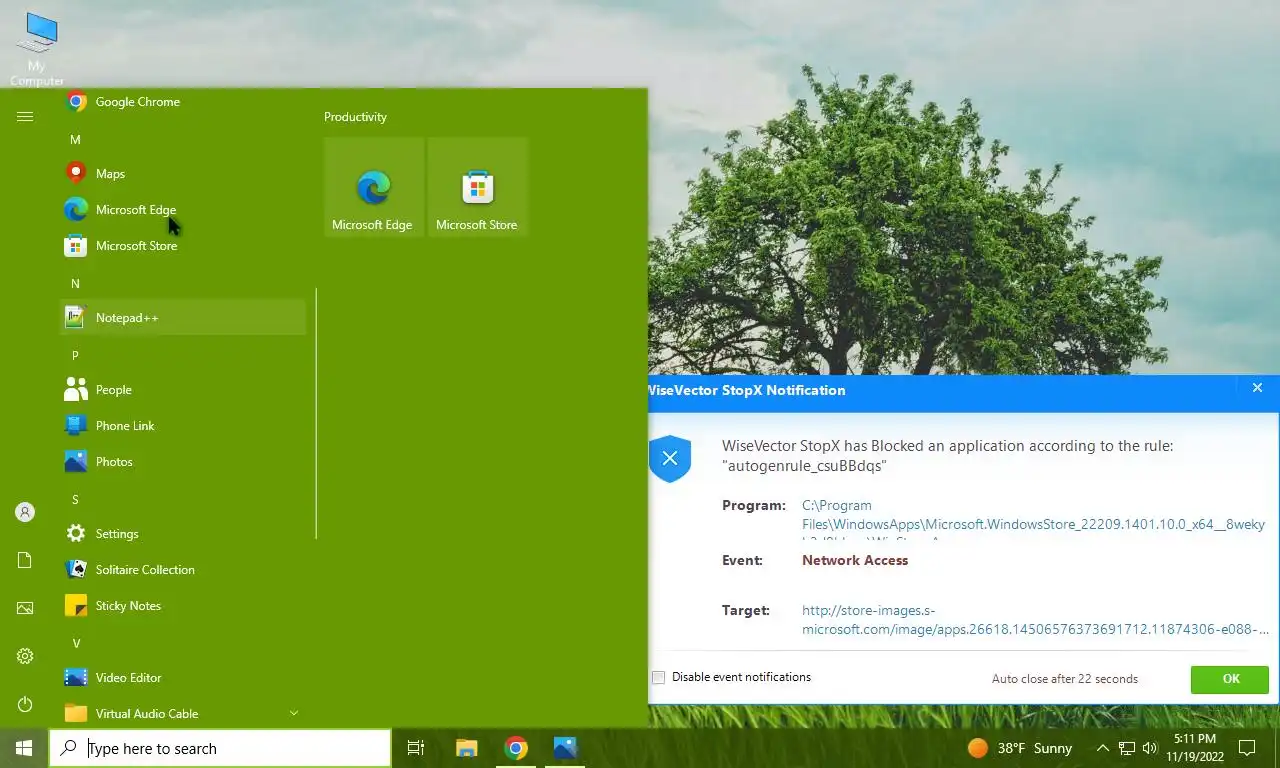Click the M letter header in app list
The image size is (1280, 768).
click(x=75, y=140)
